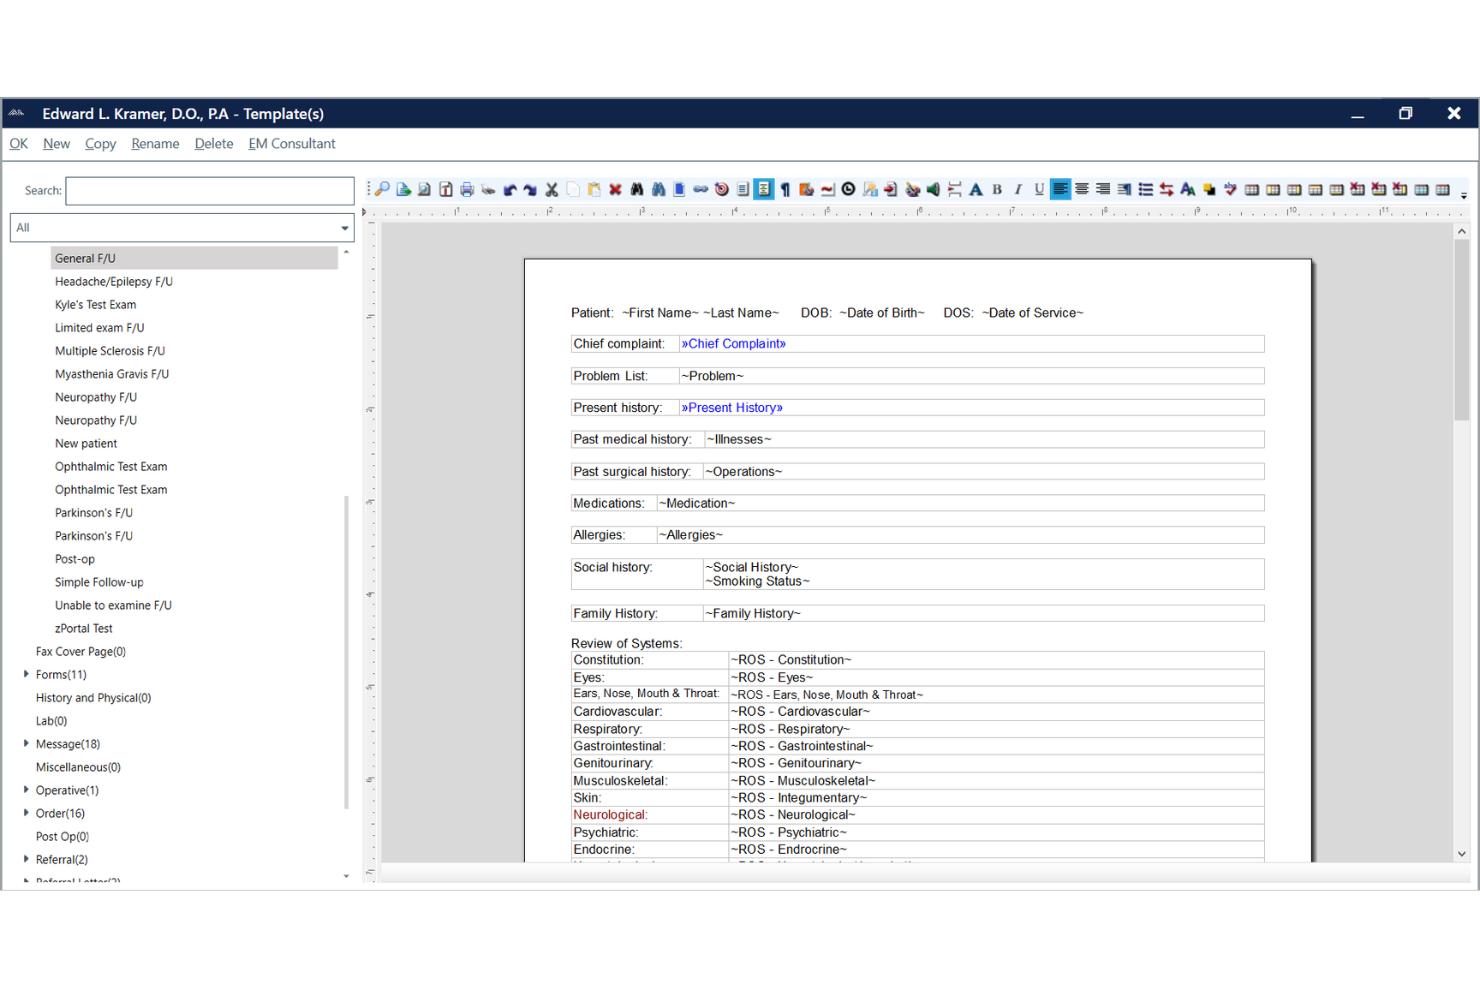This screenshot has width=1480, height=987.
Task: Open the EM Consultant menu
Action: coord(291,143)
